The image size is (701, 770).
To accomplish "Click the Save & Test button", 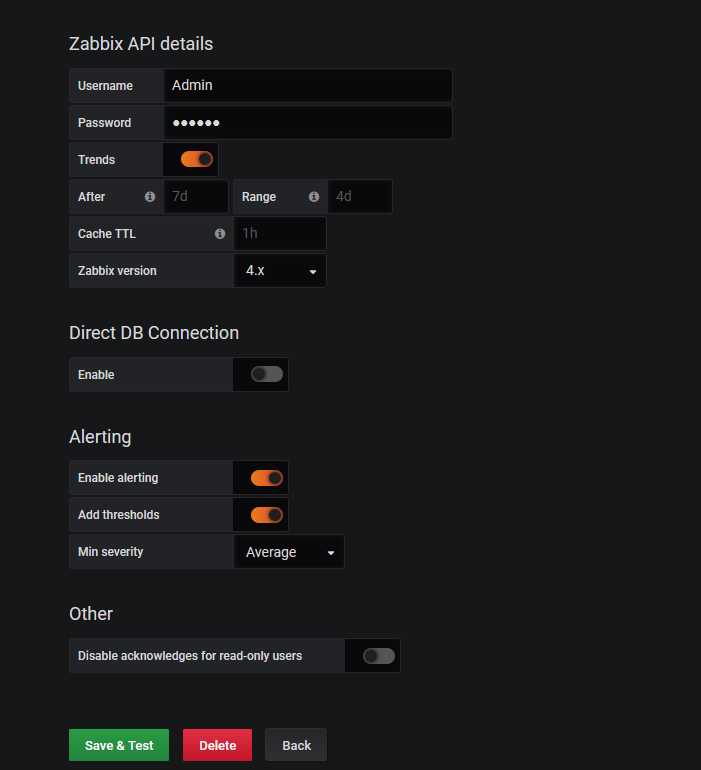I will click(x=119, y=745).
